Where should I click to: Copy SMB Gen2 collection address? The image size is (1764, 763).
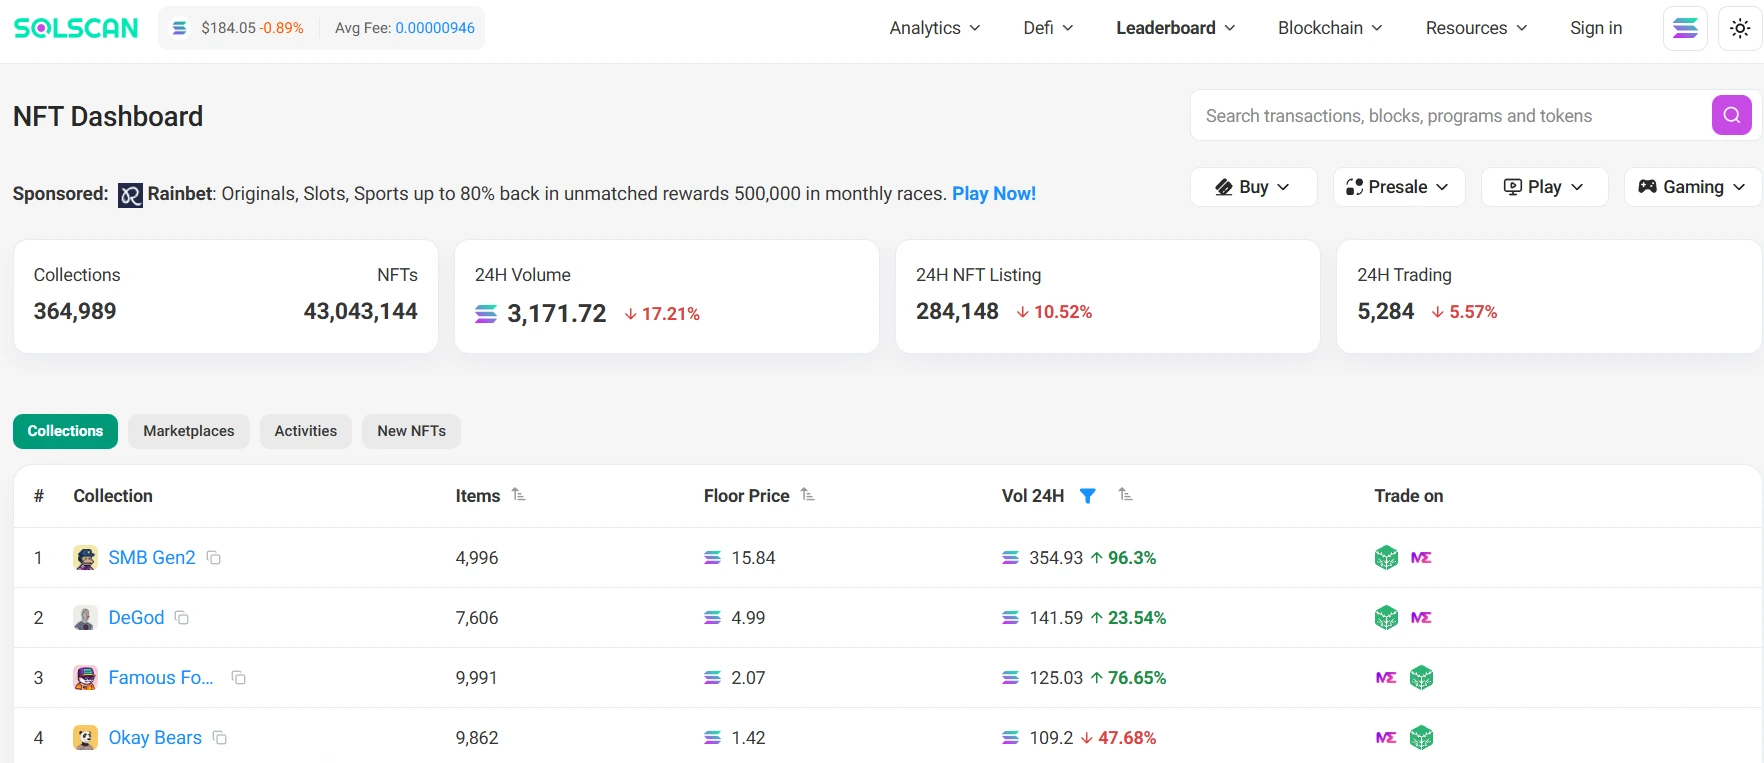[x=214, y=558]
